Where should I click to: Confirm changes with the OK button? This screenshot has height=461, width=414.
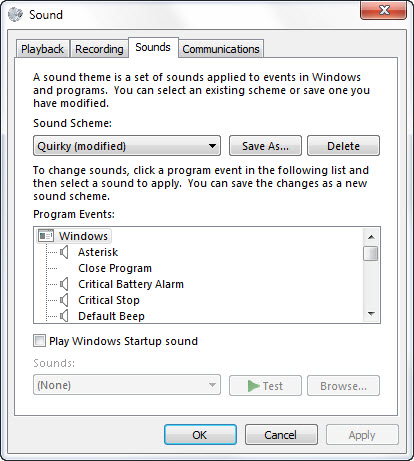pos(200,435)
